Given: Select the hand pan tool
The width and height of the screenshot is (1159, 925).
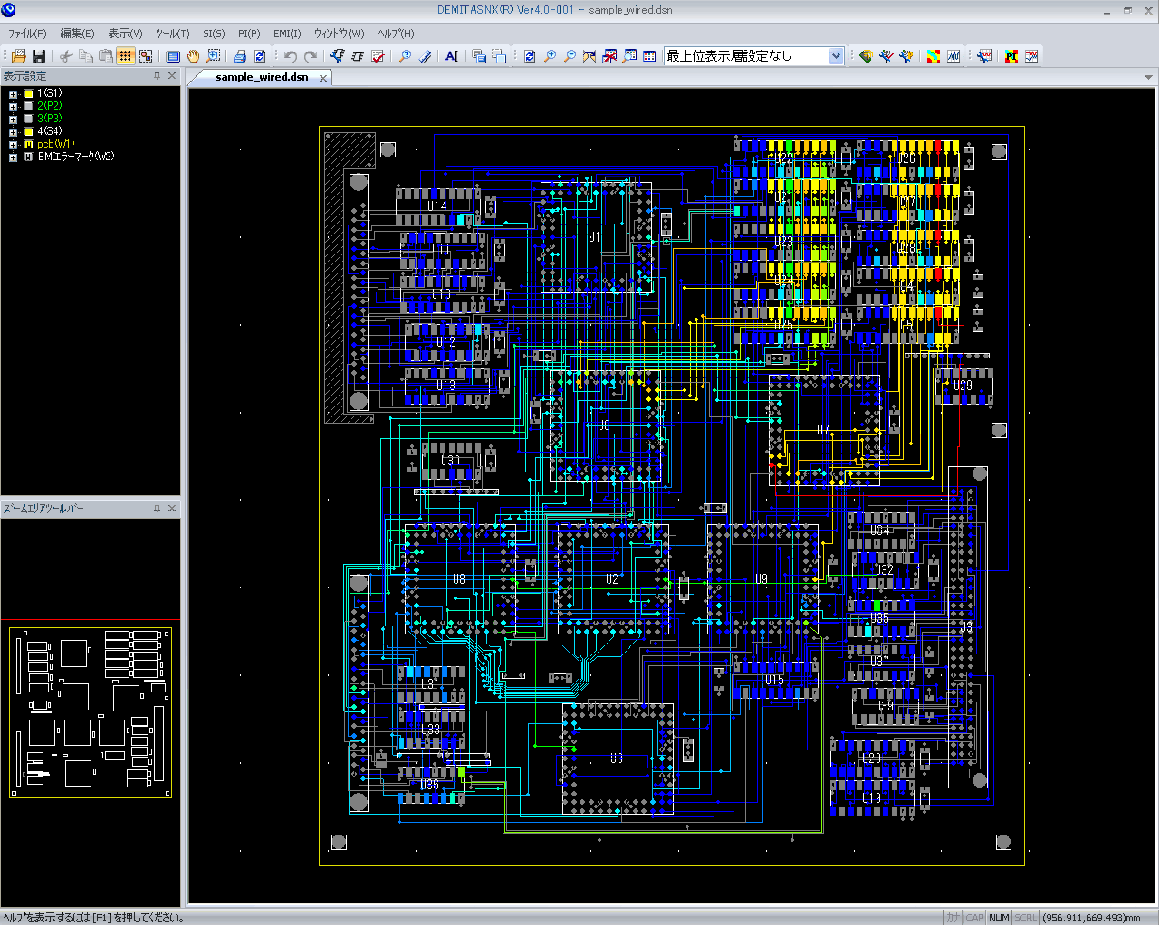Looking at the screenshot, I should point(193,56).
